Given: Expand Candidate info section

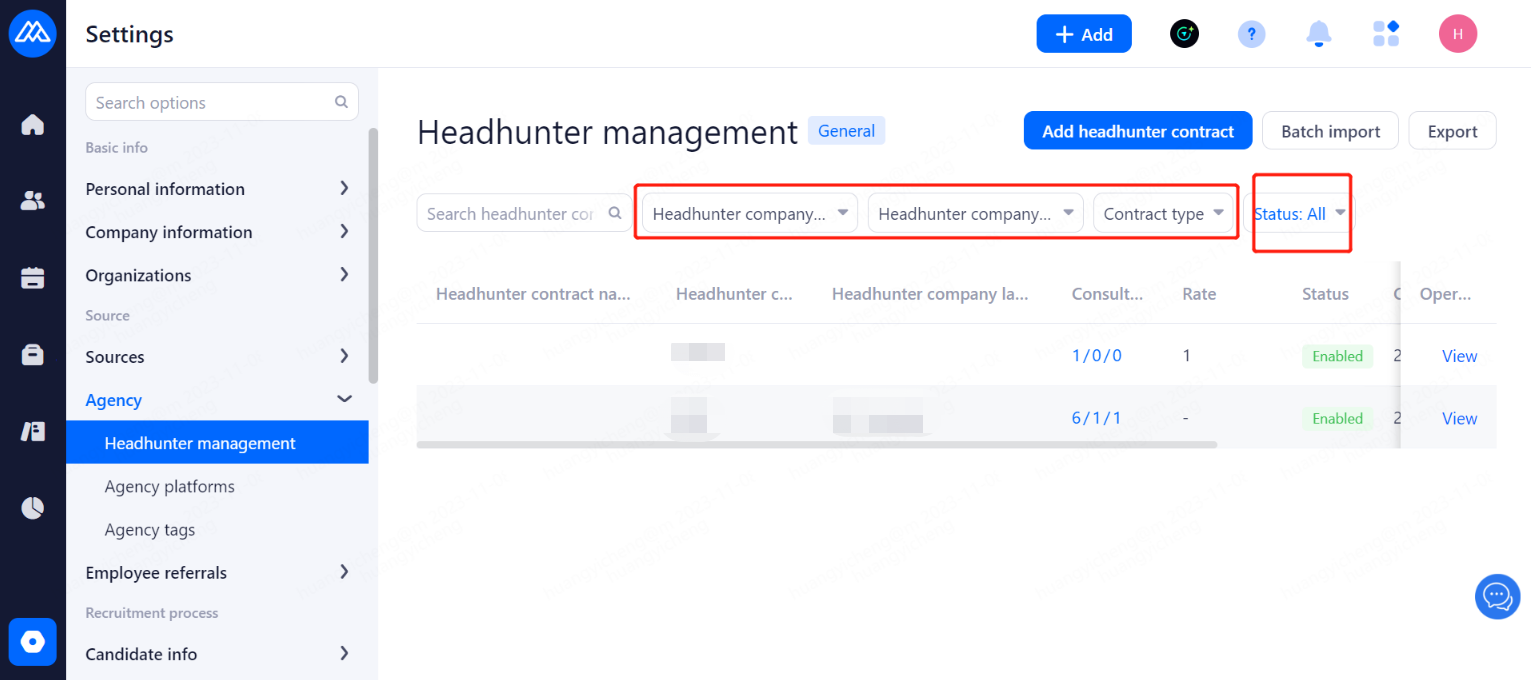Looking at the screenshot, I should pyautogui.click(x=217, y=654).
